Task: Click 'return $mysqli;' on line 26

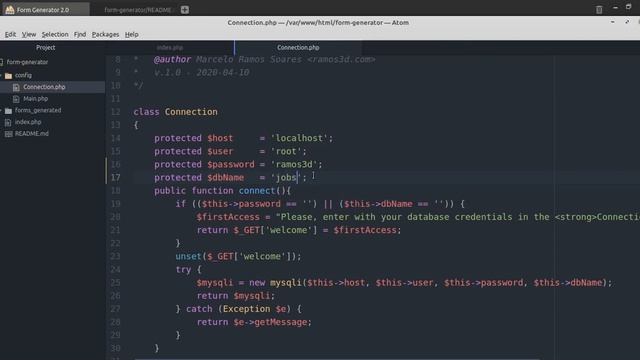Action: (x=236, y=296)
